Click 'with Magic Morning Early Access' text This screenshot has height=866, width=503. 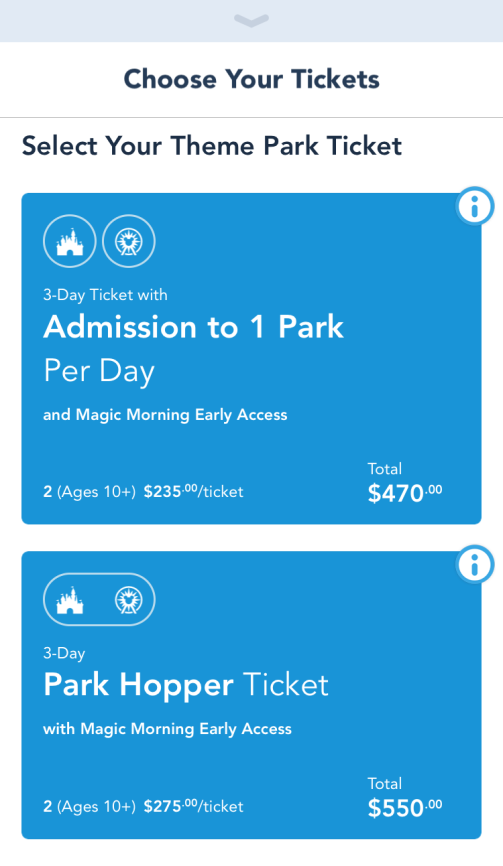167,729
